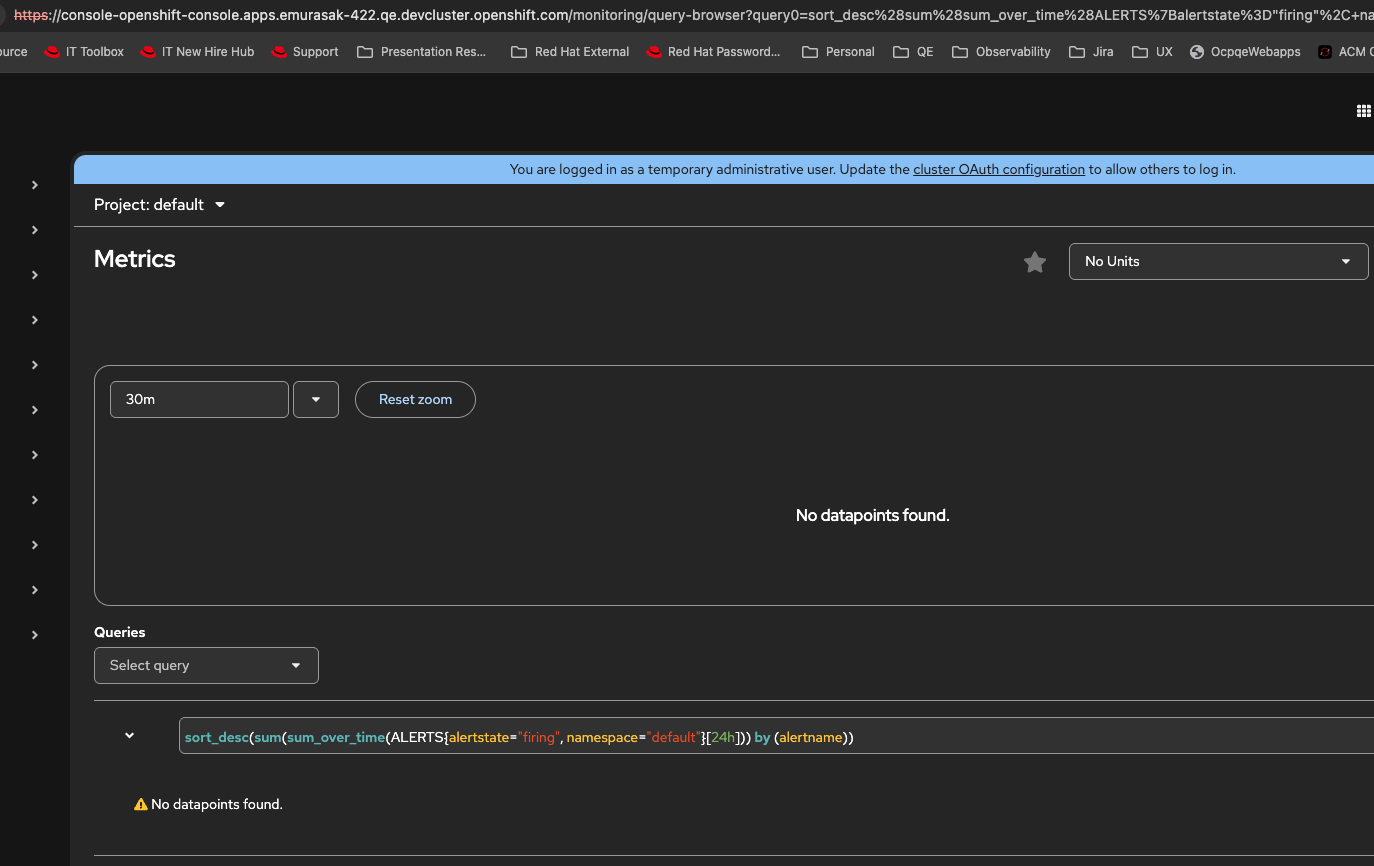Open the Personal bookmark folder

click(x=838, y=52)
